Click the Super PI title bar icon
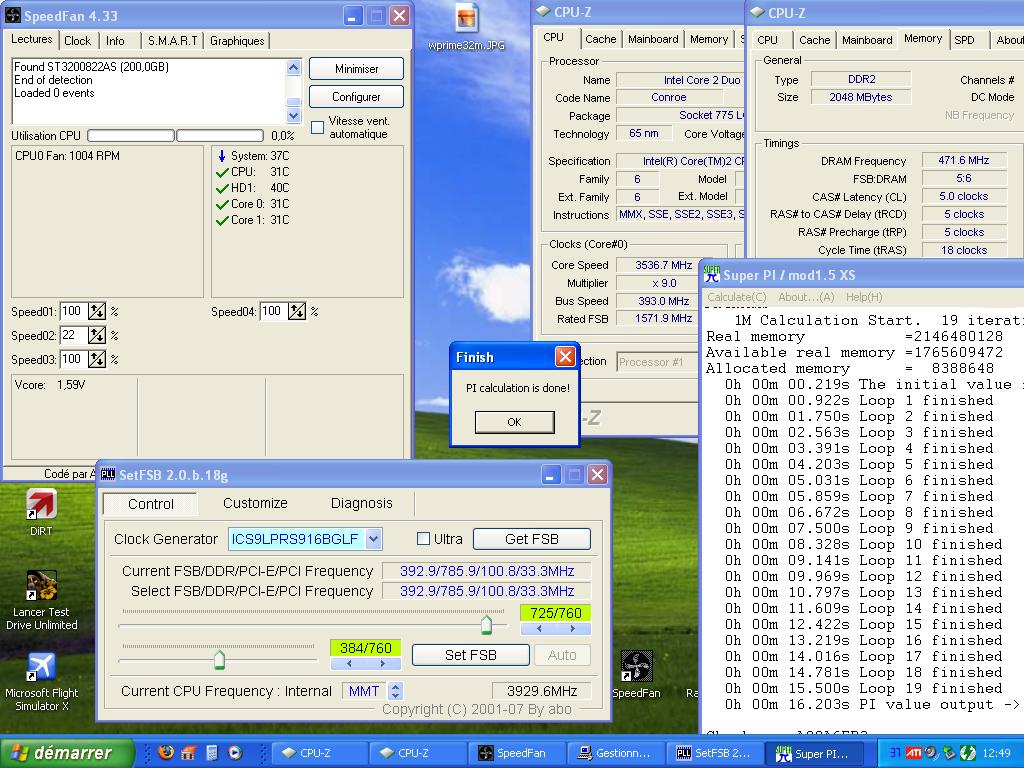The image size is (1024, 768). [x=711, y=274]
